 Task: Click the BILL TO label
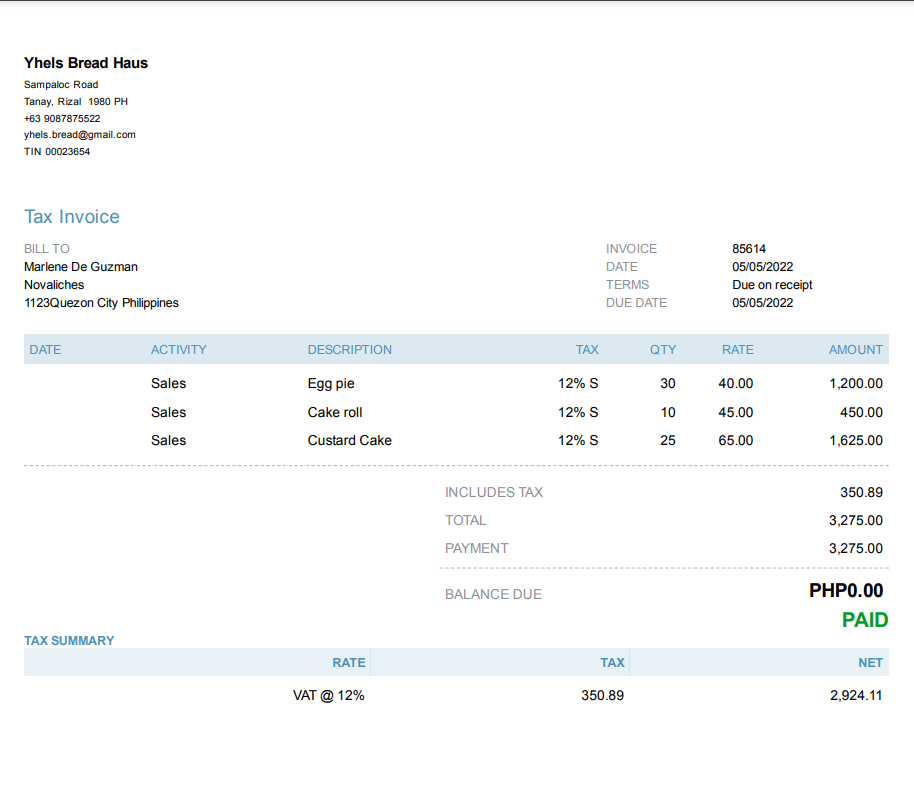[47, 249]
